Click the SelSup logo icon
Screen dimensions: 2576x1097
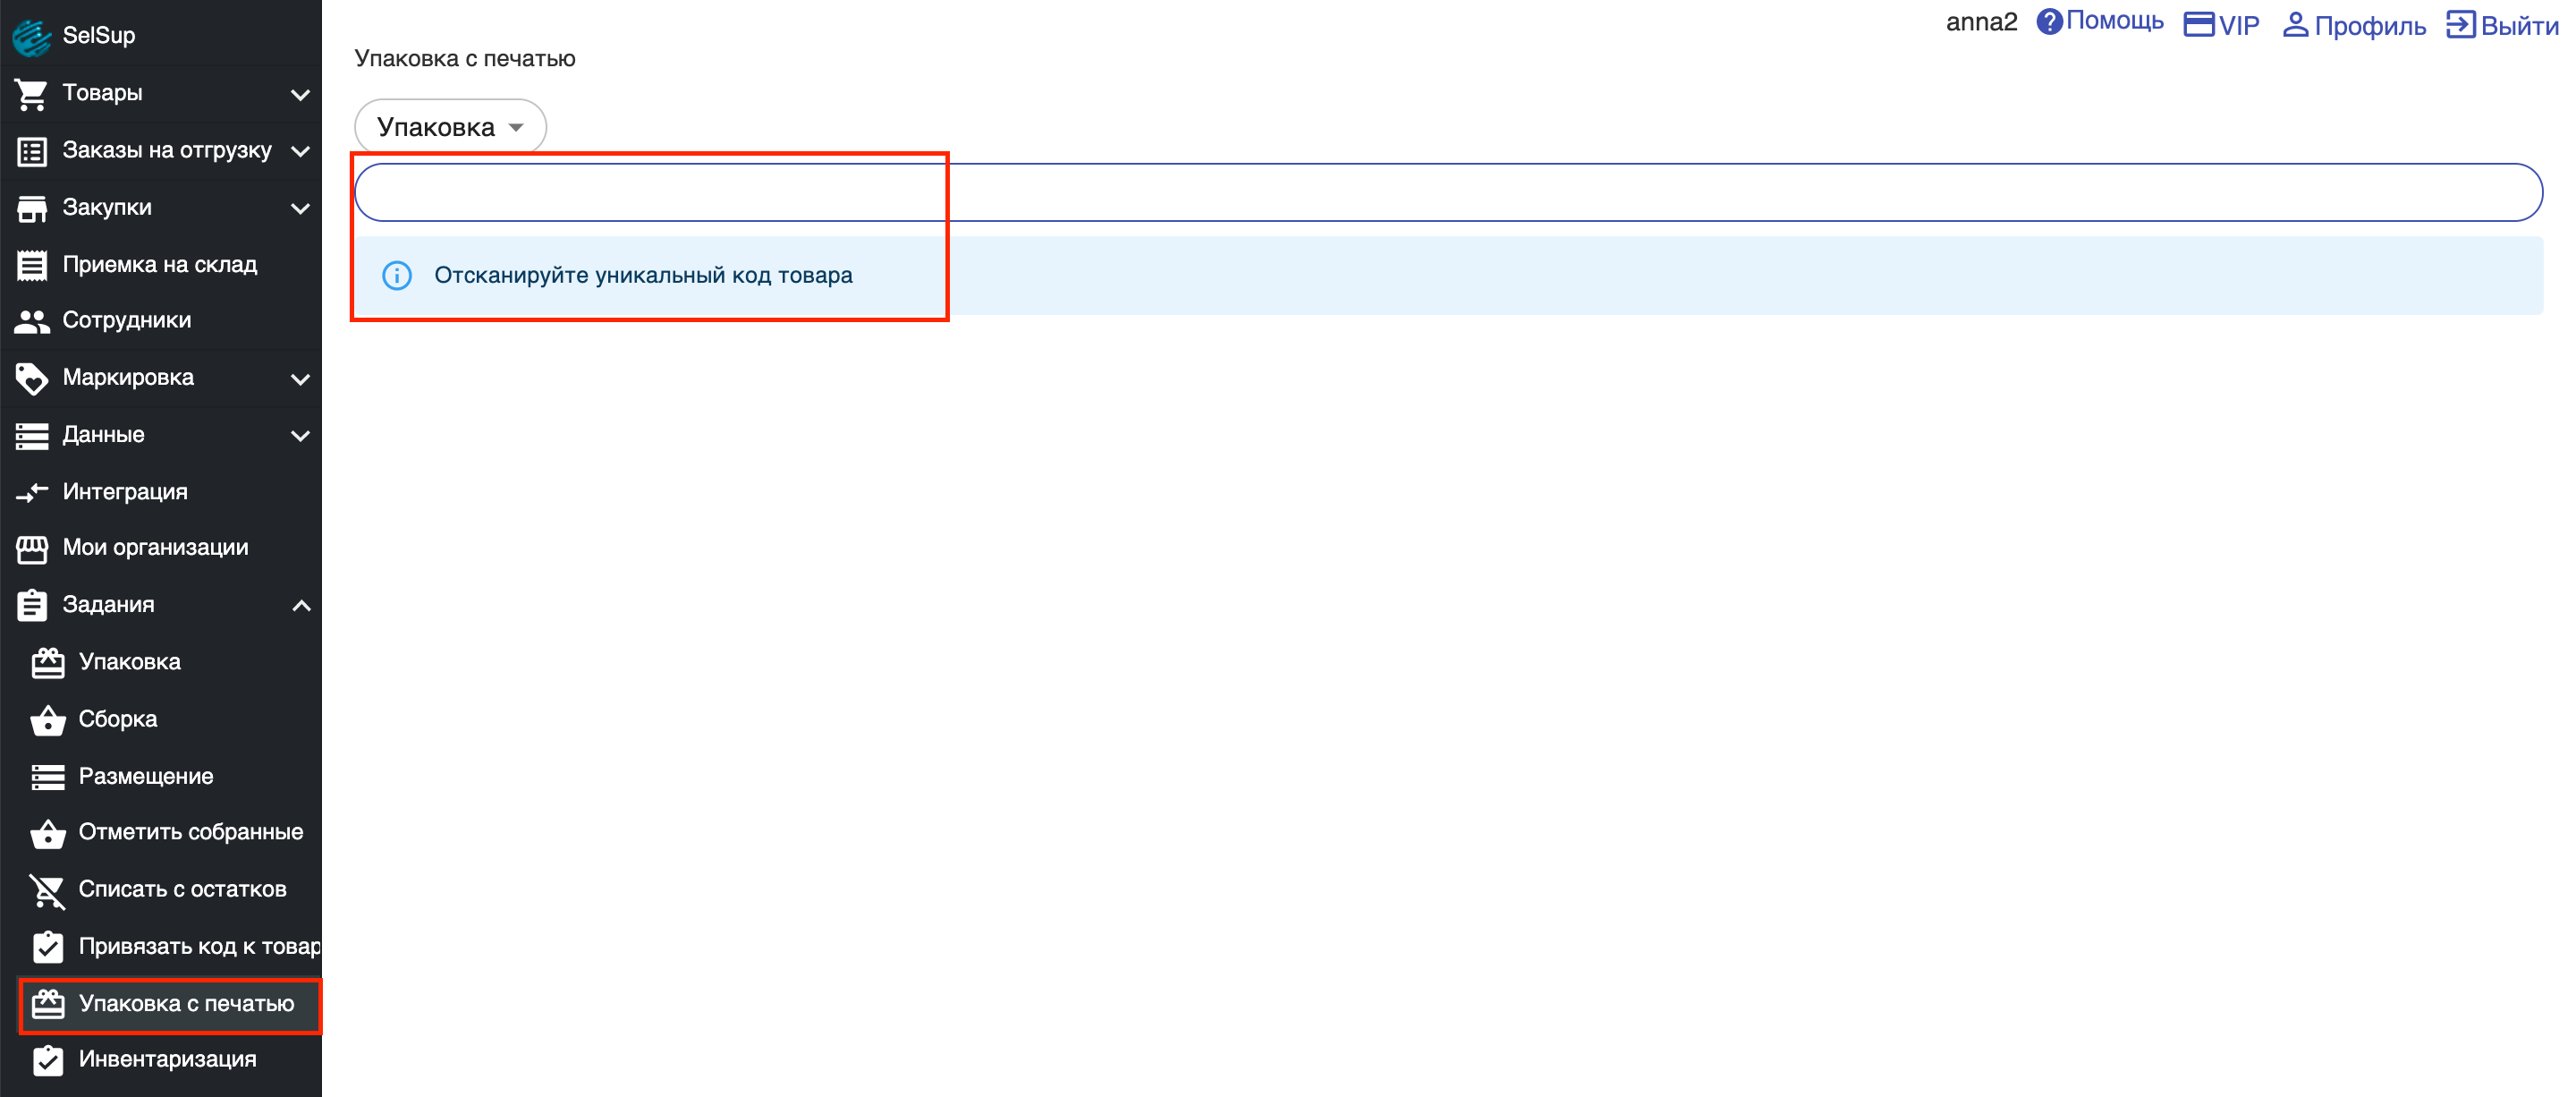tap(32, 36)
